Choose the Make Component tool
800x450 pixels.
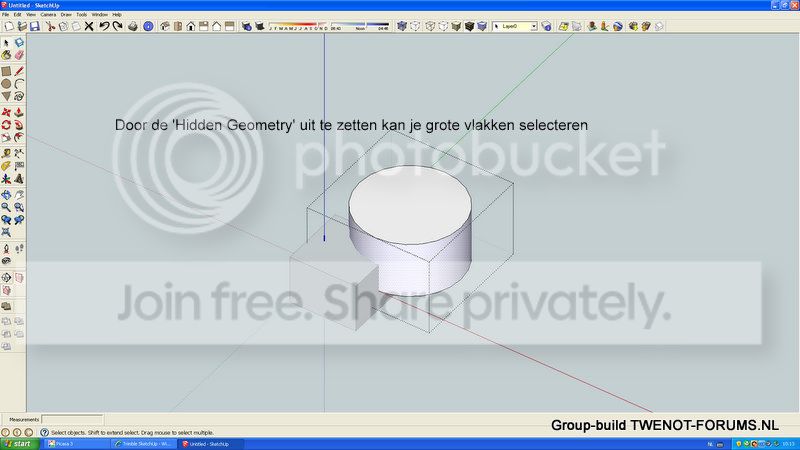point(19,43)
